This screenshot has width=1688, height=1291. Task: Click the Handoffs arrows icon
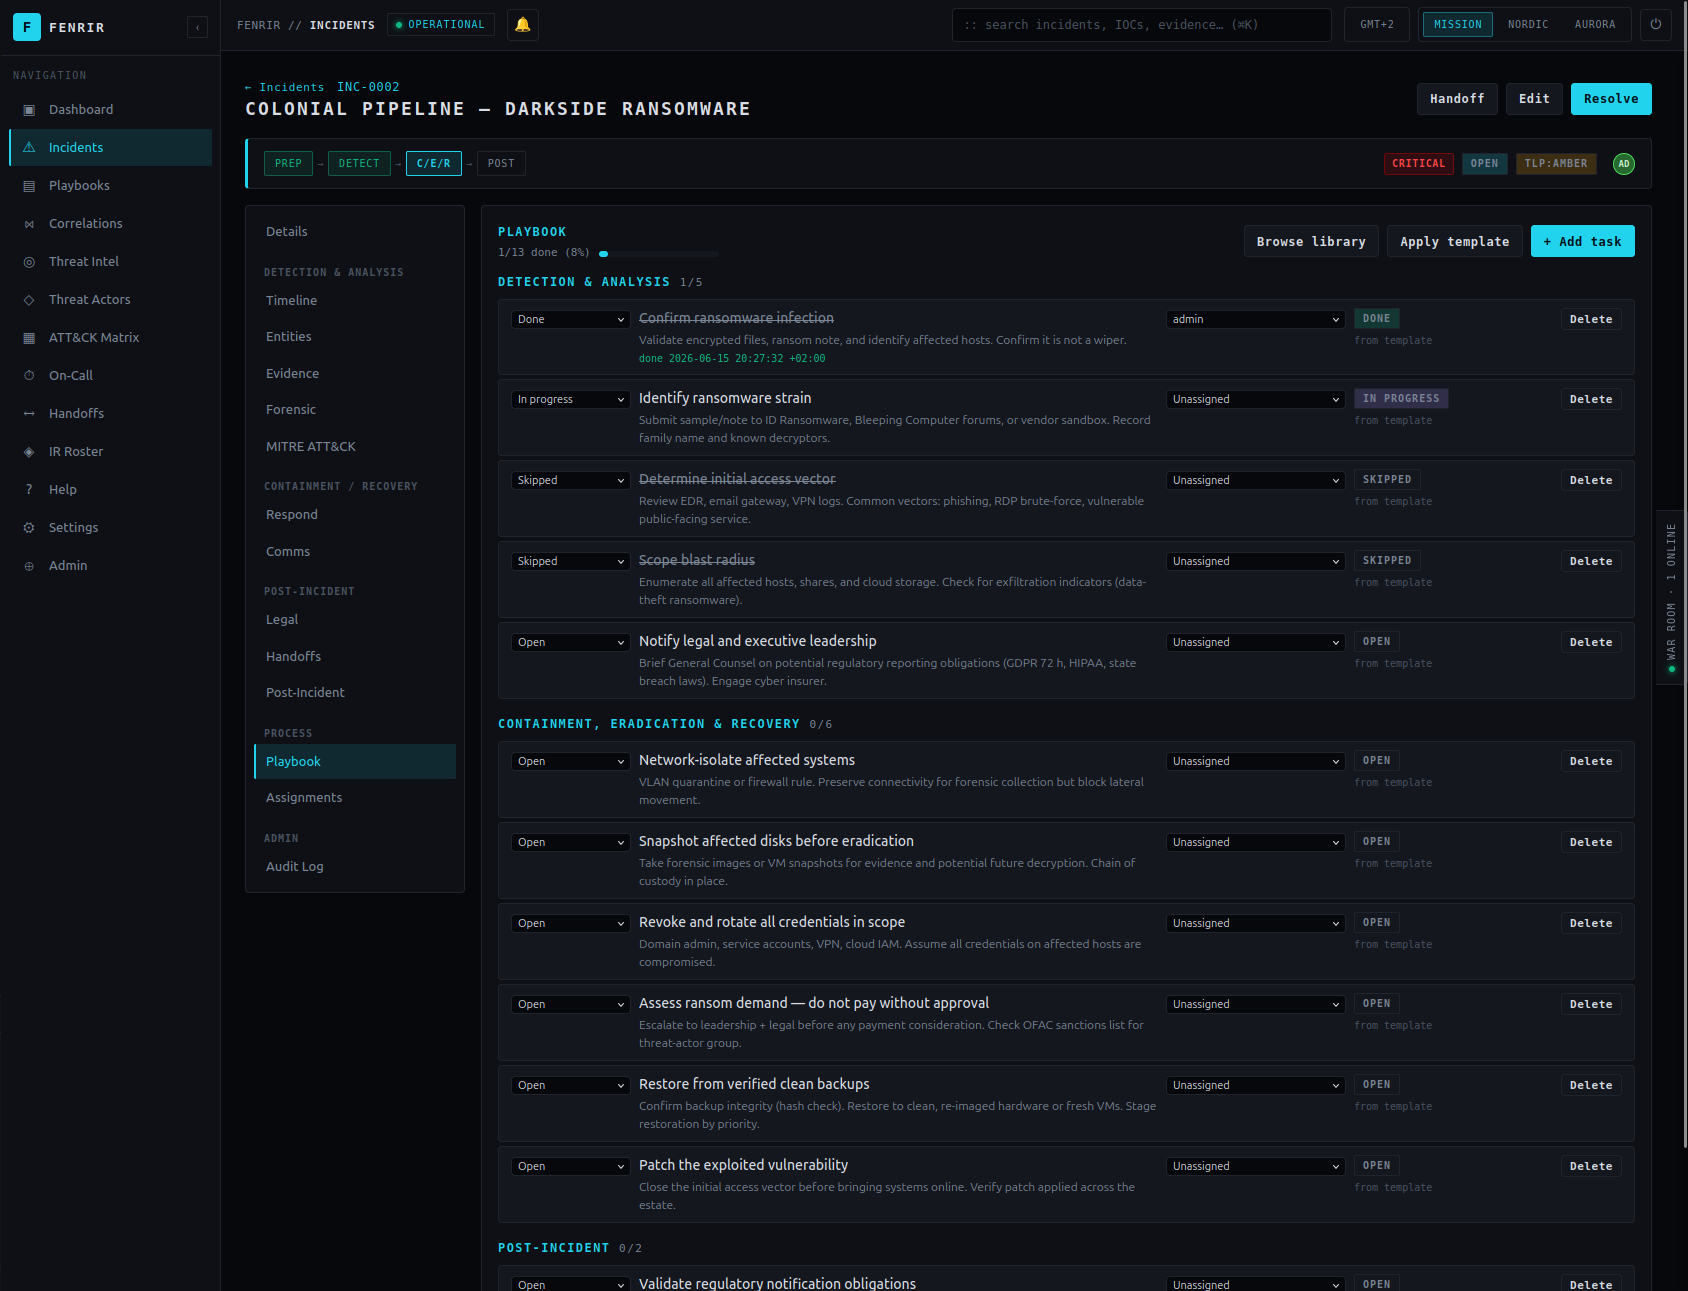[x=29, y=414]
